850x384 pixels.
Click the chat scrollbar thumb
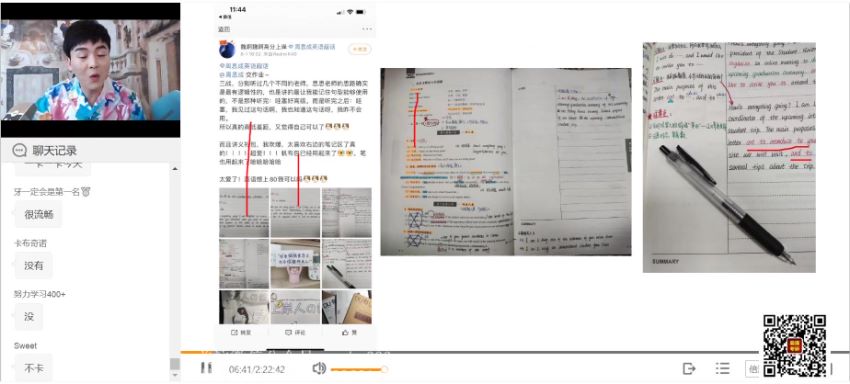pyautogui.click(x=175, y=363)
